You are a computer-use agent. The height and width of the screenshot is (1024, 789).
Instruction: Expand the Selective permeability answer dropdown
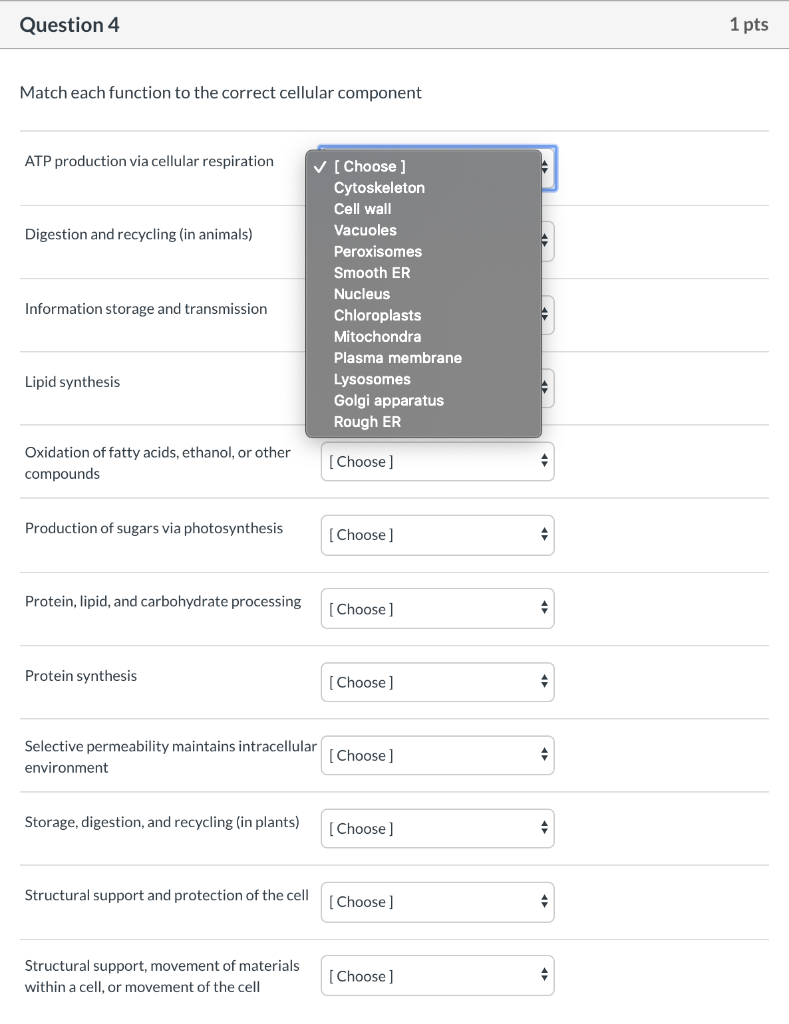coord(437,755)
